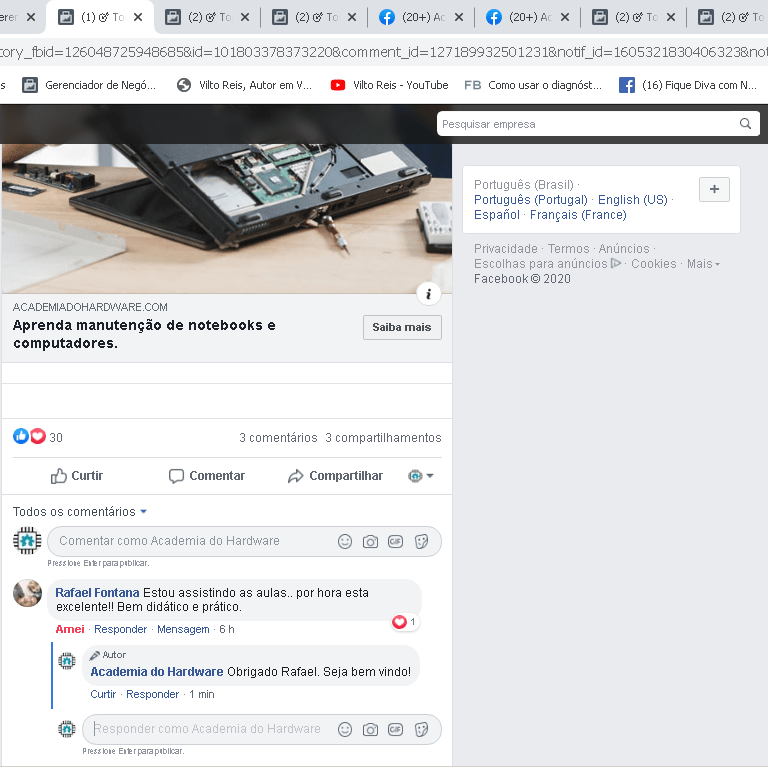The width and height of the screenshot is (768, 768).
Task: Expand Todos os comentários filter
Action: [80, 511]
